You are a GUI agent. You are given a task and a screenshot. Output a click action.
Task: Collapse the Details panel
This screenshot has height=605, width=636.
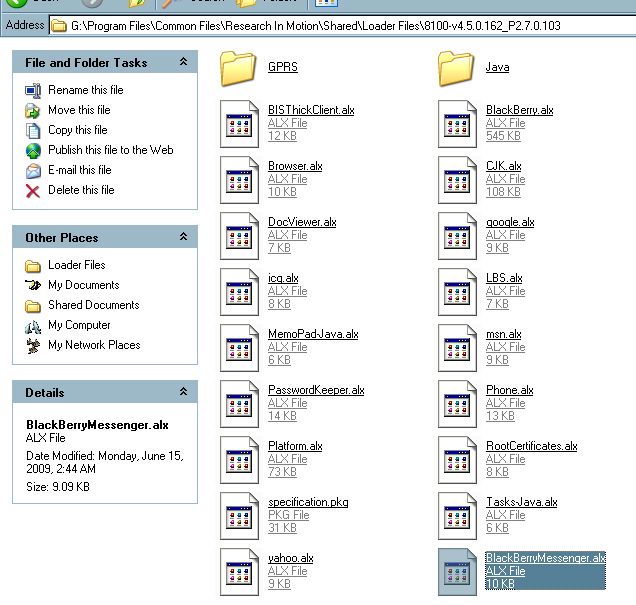(x=183, y=392)
